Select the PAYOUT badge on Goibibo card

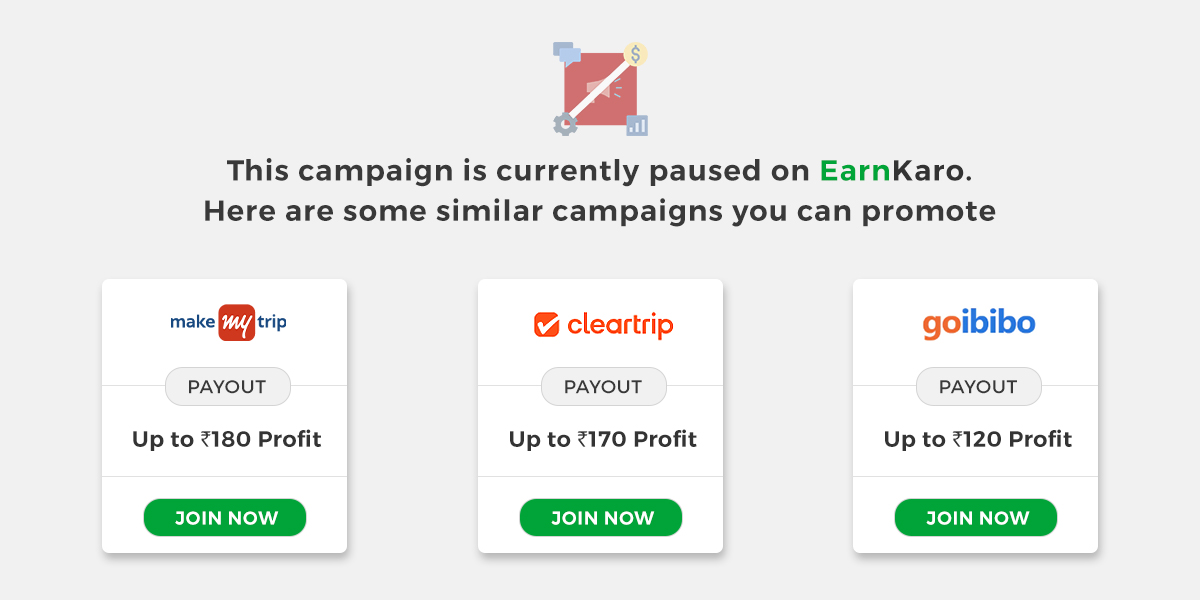(x=978, y=386)
